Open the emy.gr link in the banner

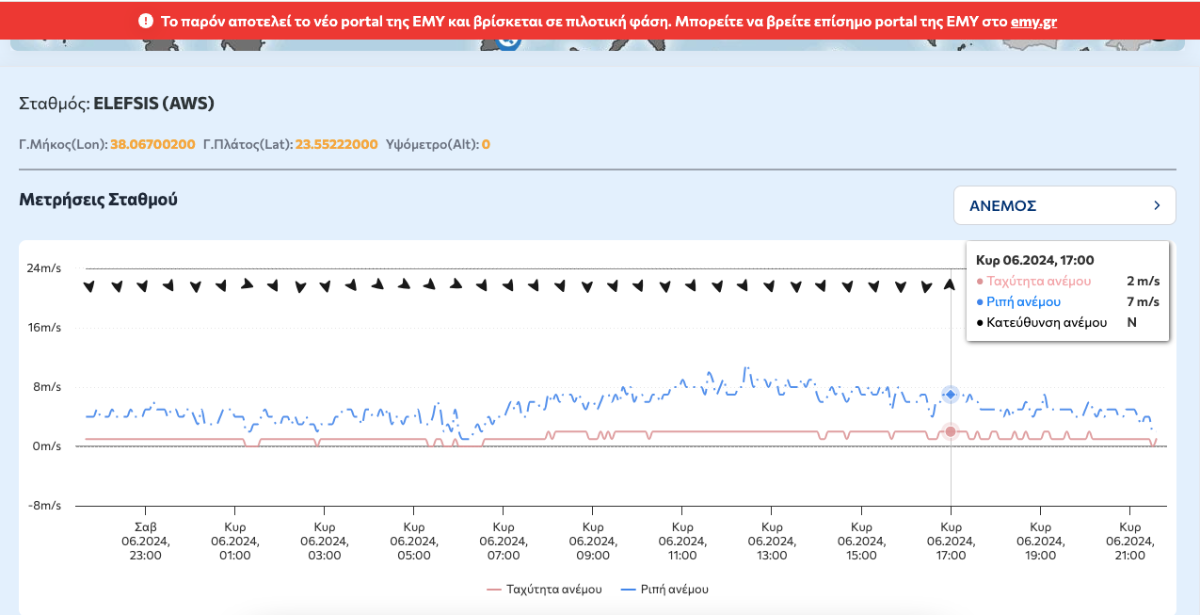pos(1034,20)
